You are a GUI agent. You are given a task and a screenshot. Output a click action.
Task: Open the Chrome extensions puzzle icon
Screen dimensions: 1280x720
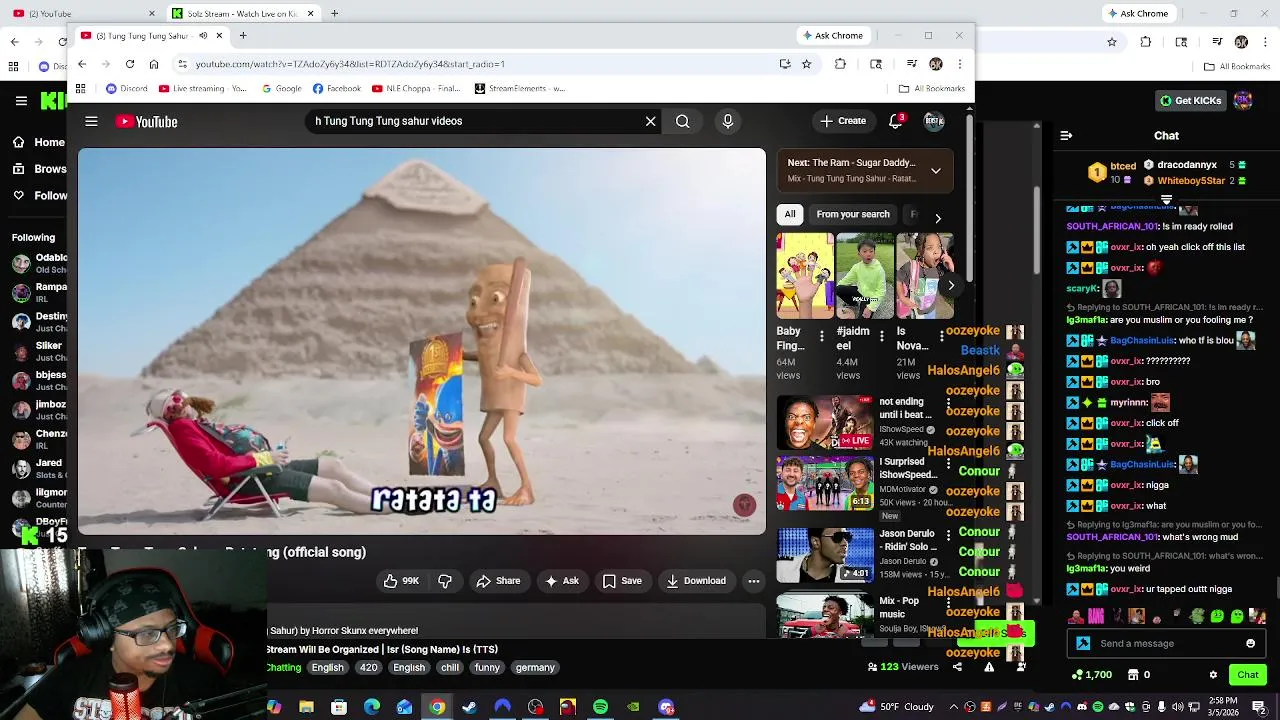click(840, 64)
